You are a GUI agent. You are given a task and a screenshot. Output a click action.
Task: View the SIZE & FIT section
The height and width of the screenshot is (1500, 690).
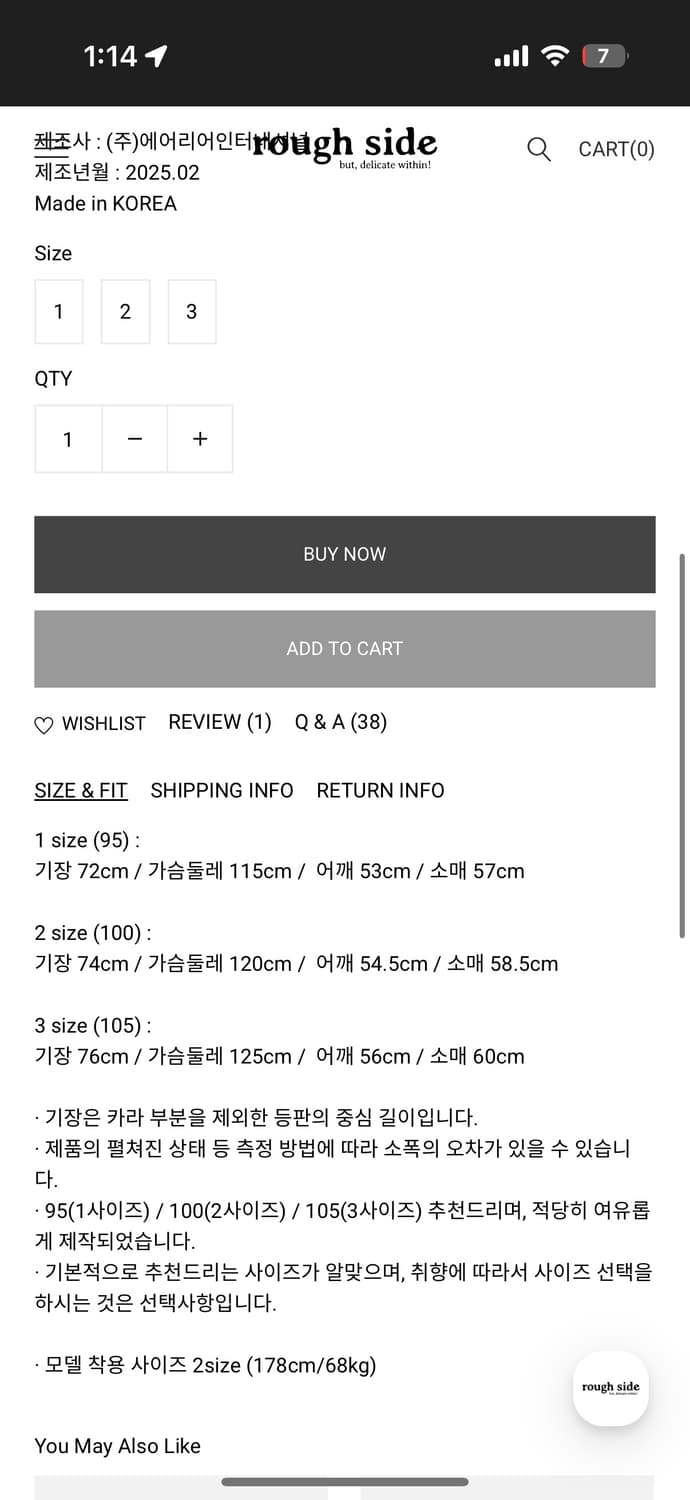pos(80,790)
